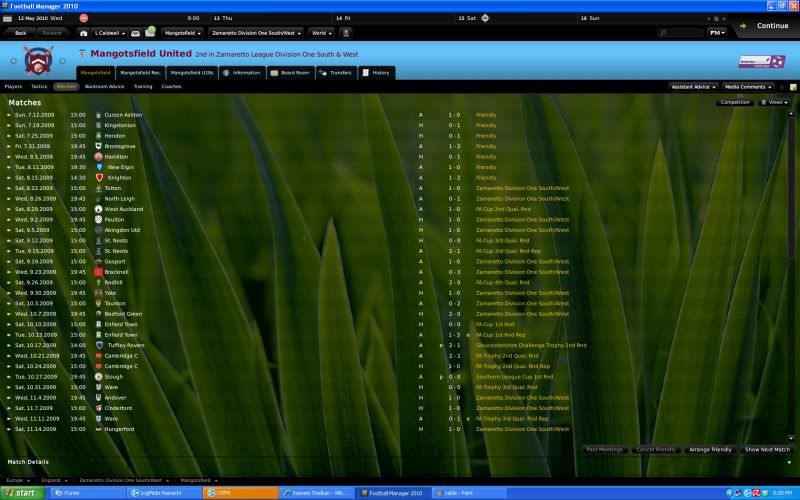The height and width of the screenshot is (500, 800).
Task: Open the World menu dropdown
Action: pos(323,32)
